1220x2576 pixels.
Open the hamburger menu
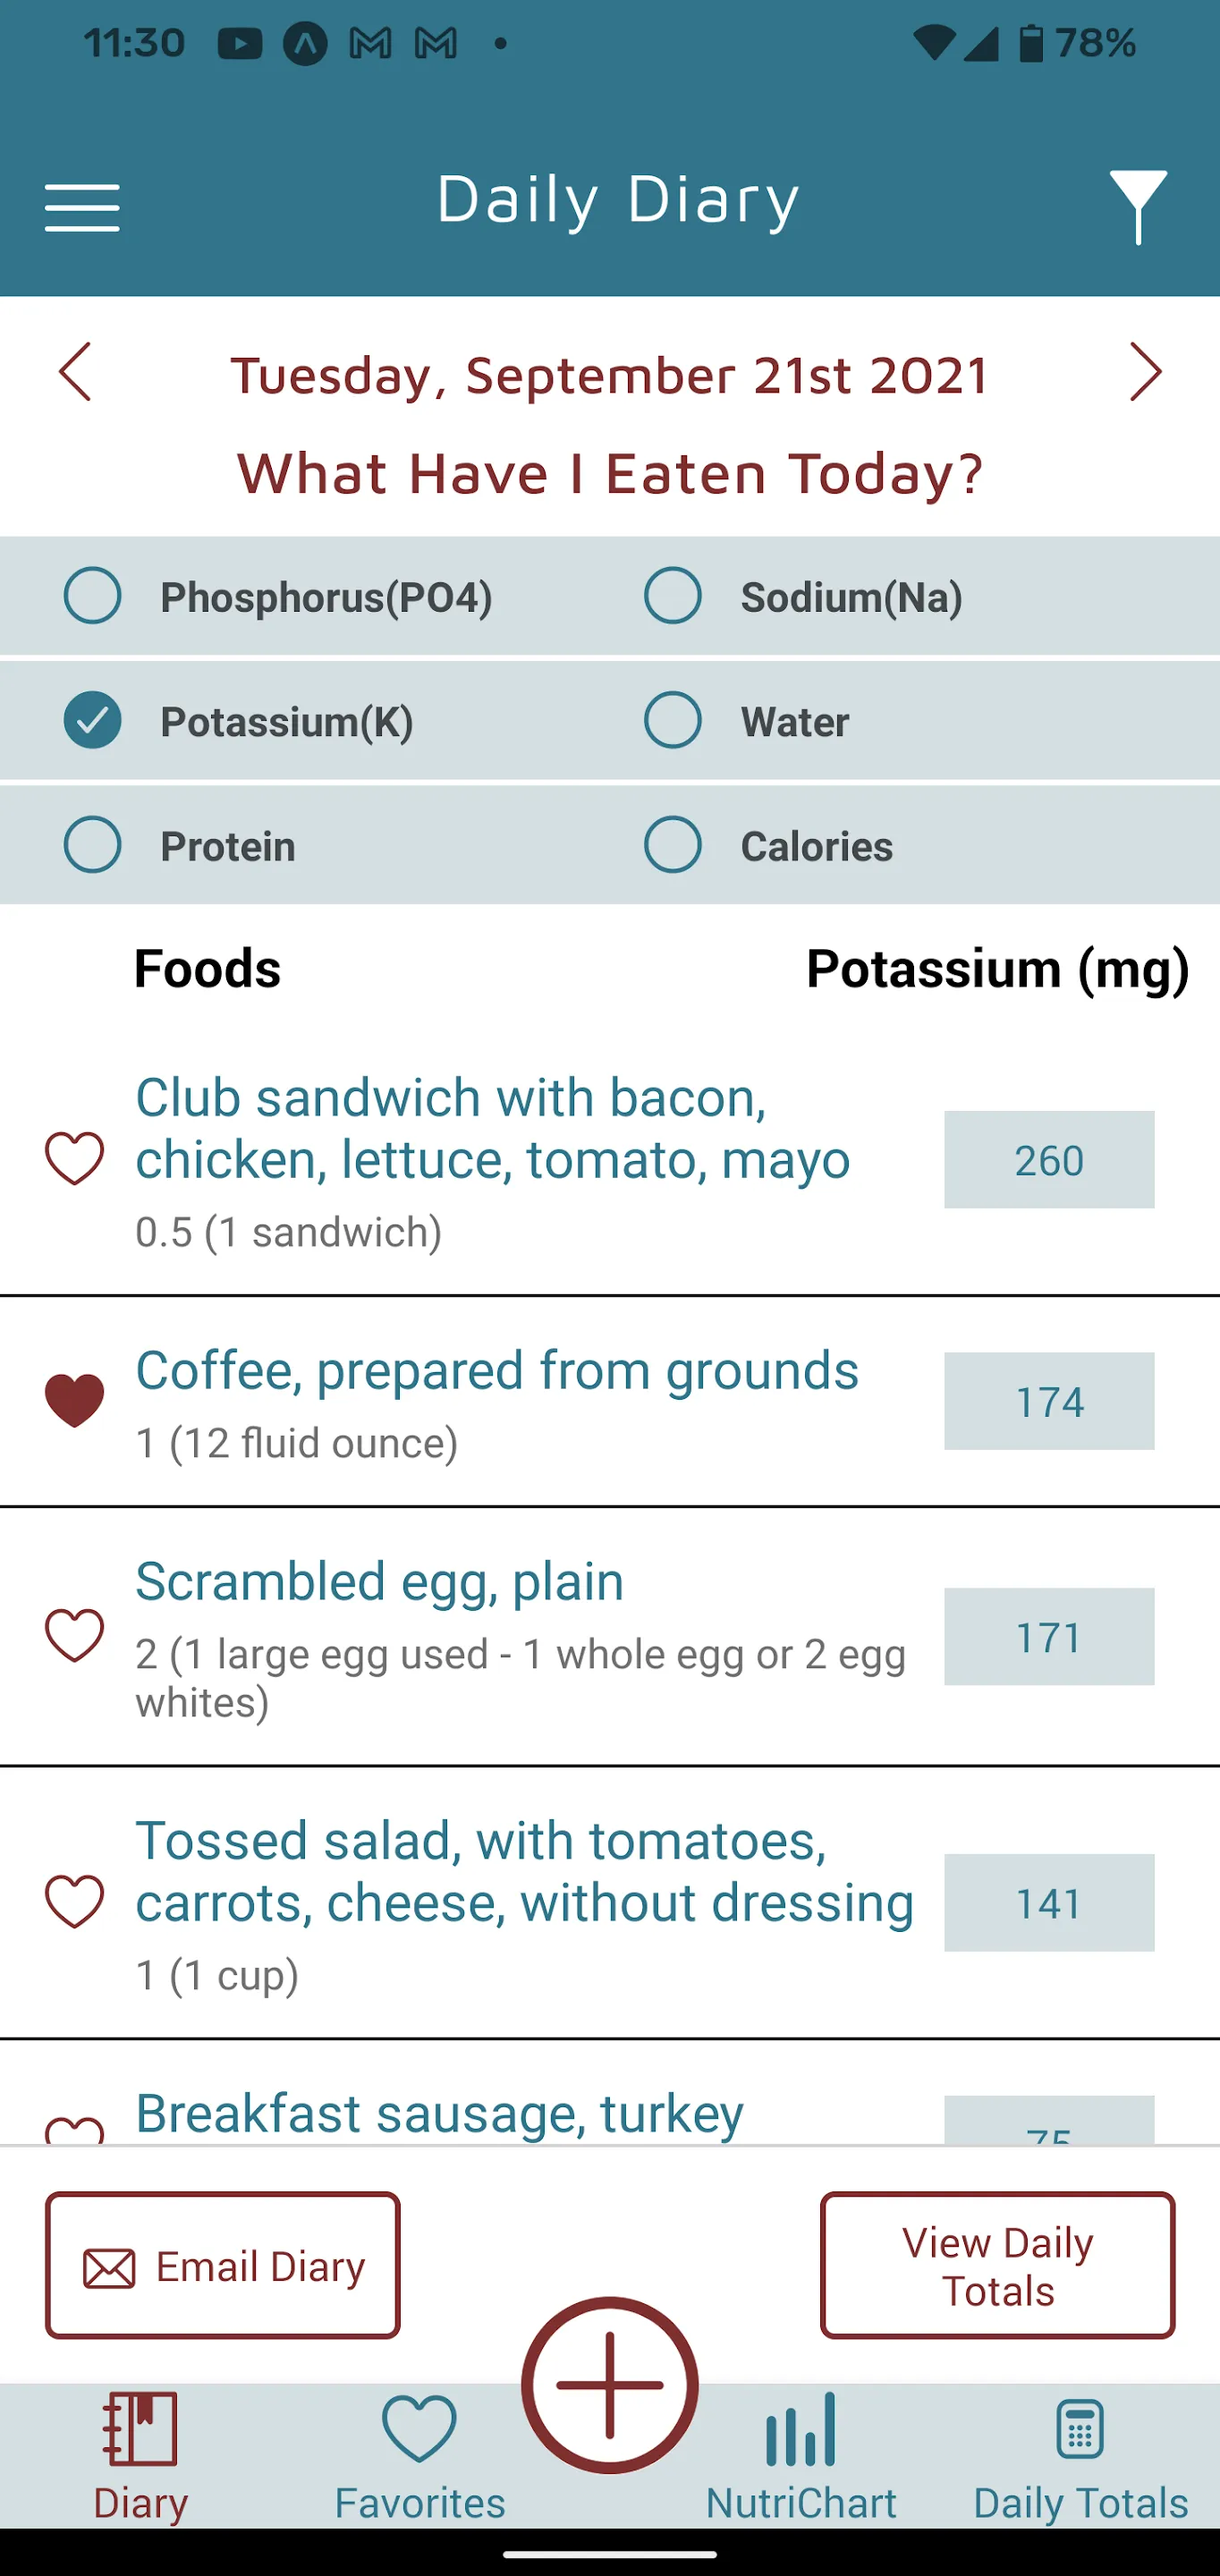82,208
